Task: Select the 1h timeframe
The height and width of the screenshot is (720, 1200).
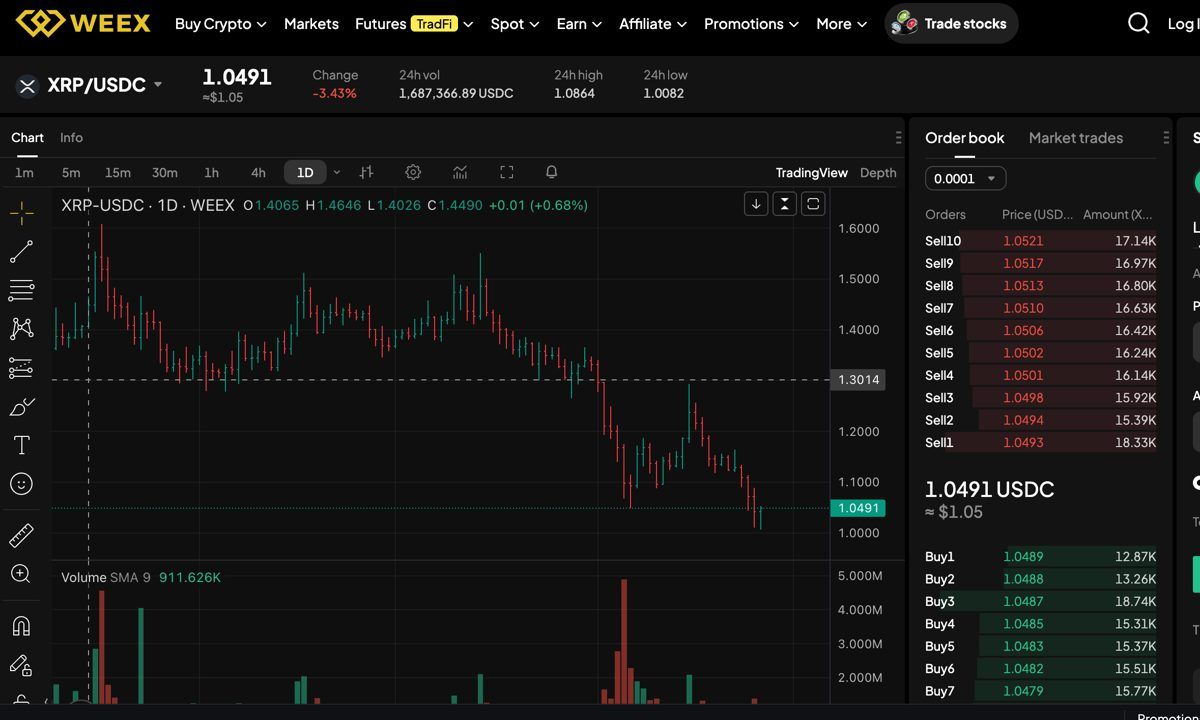Action: pyautogui.click(x=211, y=173)
